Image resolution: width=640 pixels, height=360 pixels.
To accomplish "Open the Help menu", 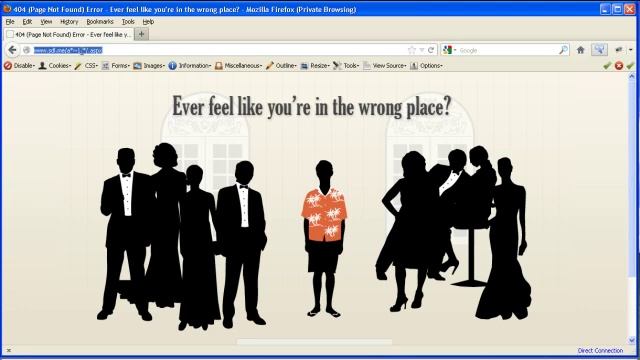I will [148, 22].
